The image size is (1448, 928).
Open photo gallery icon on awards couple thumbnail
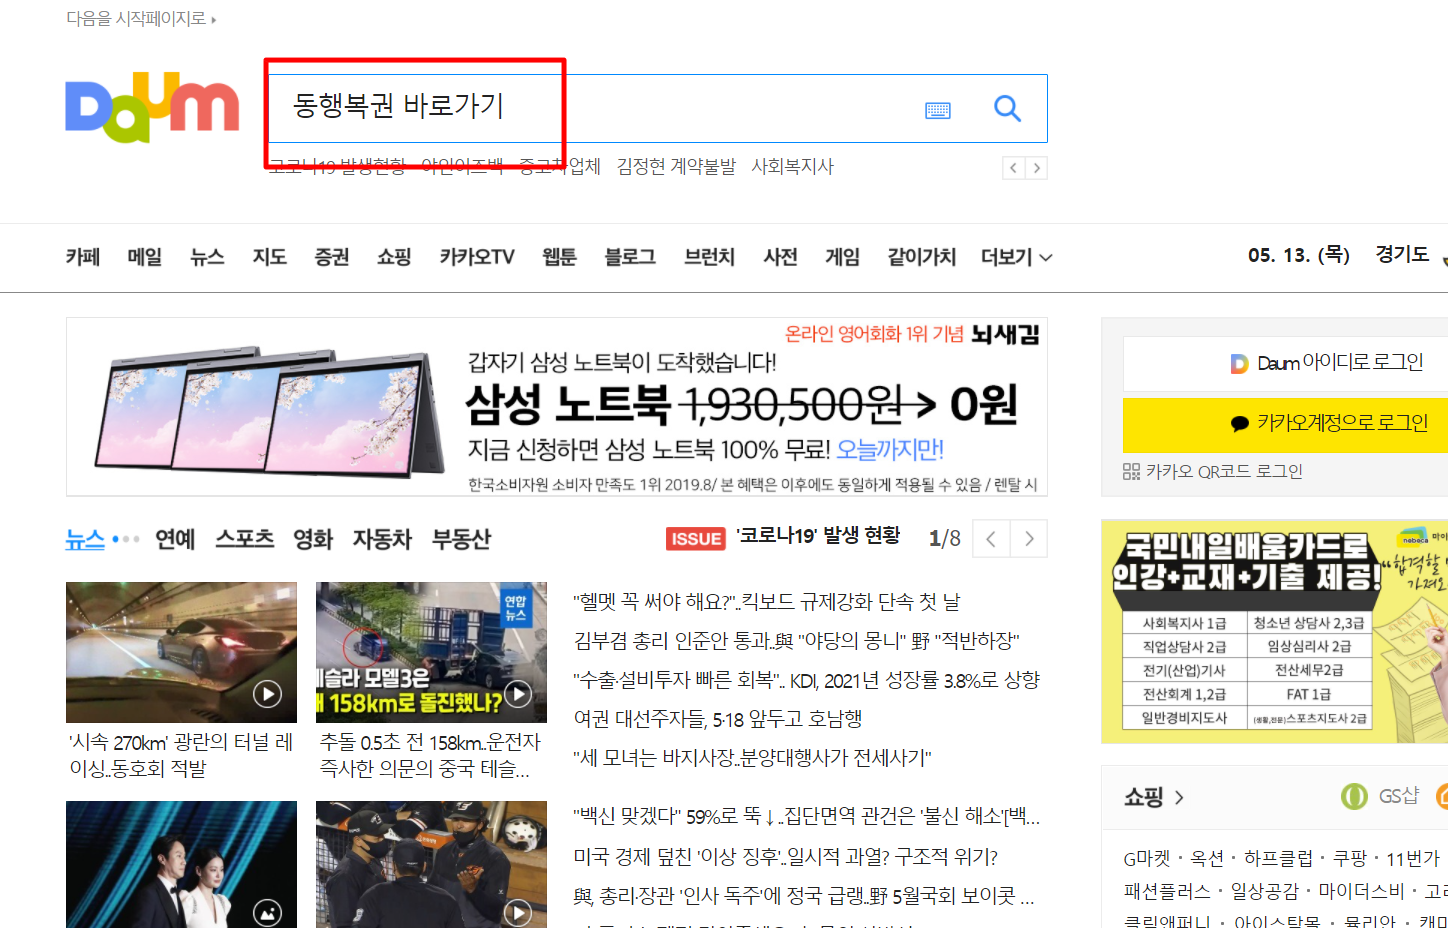267,912
